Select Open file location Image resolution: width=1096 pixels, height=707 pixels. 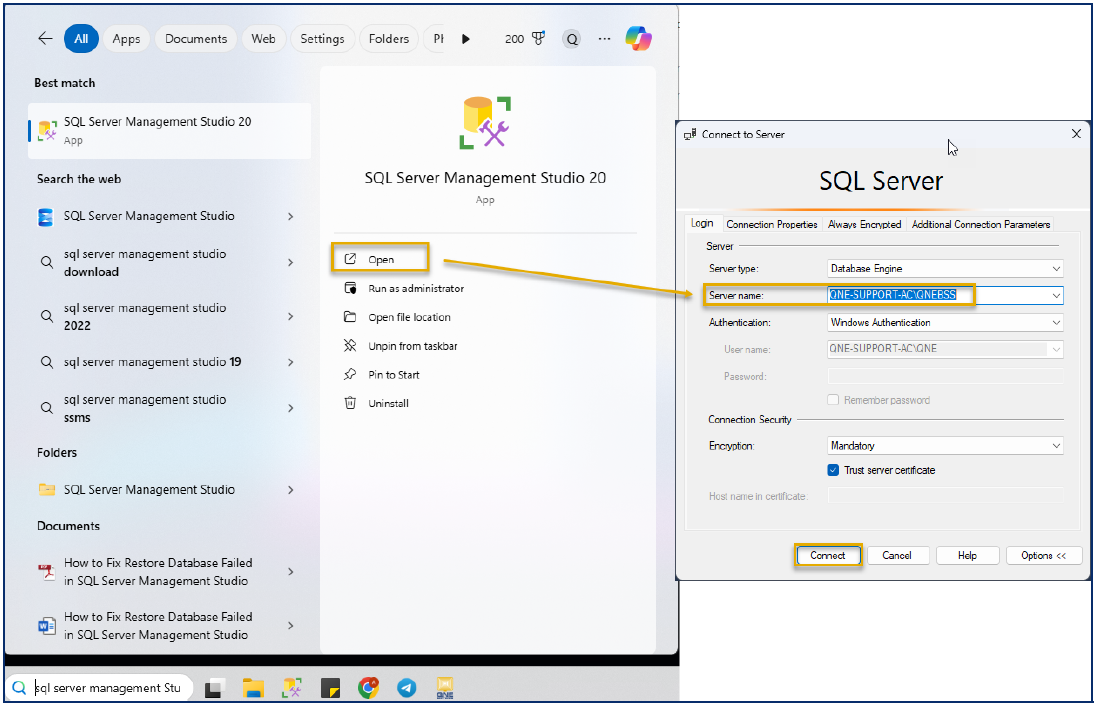(409, 317)
